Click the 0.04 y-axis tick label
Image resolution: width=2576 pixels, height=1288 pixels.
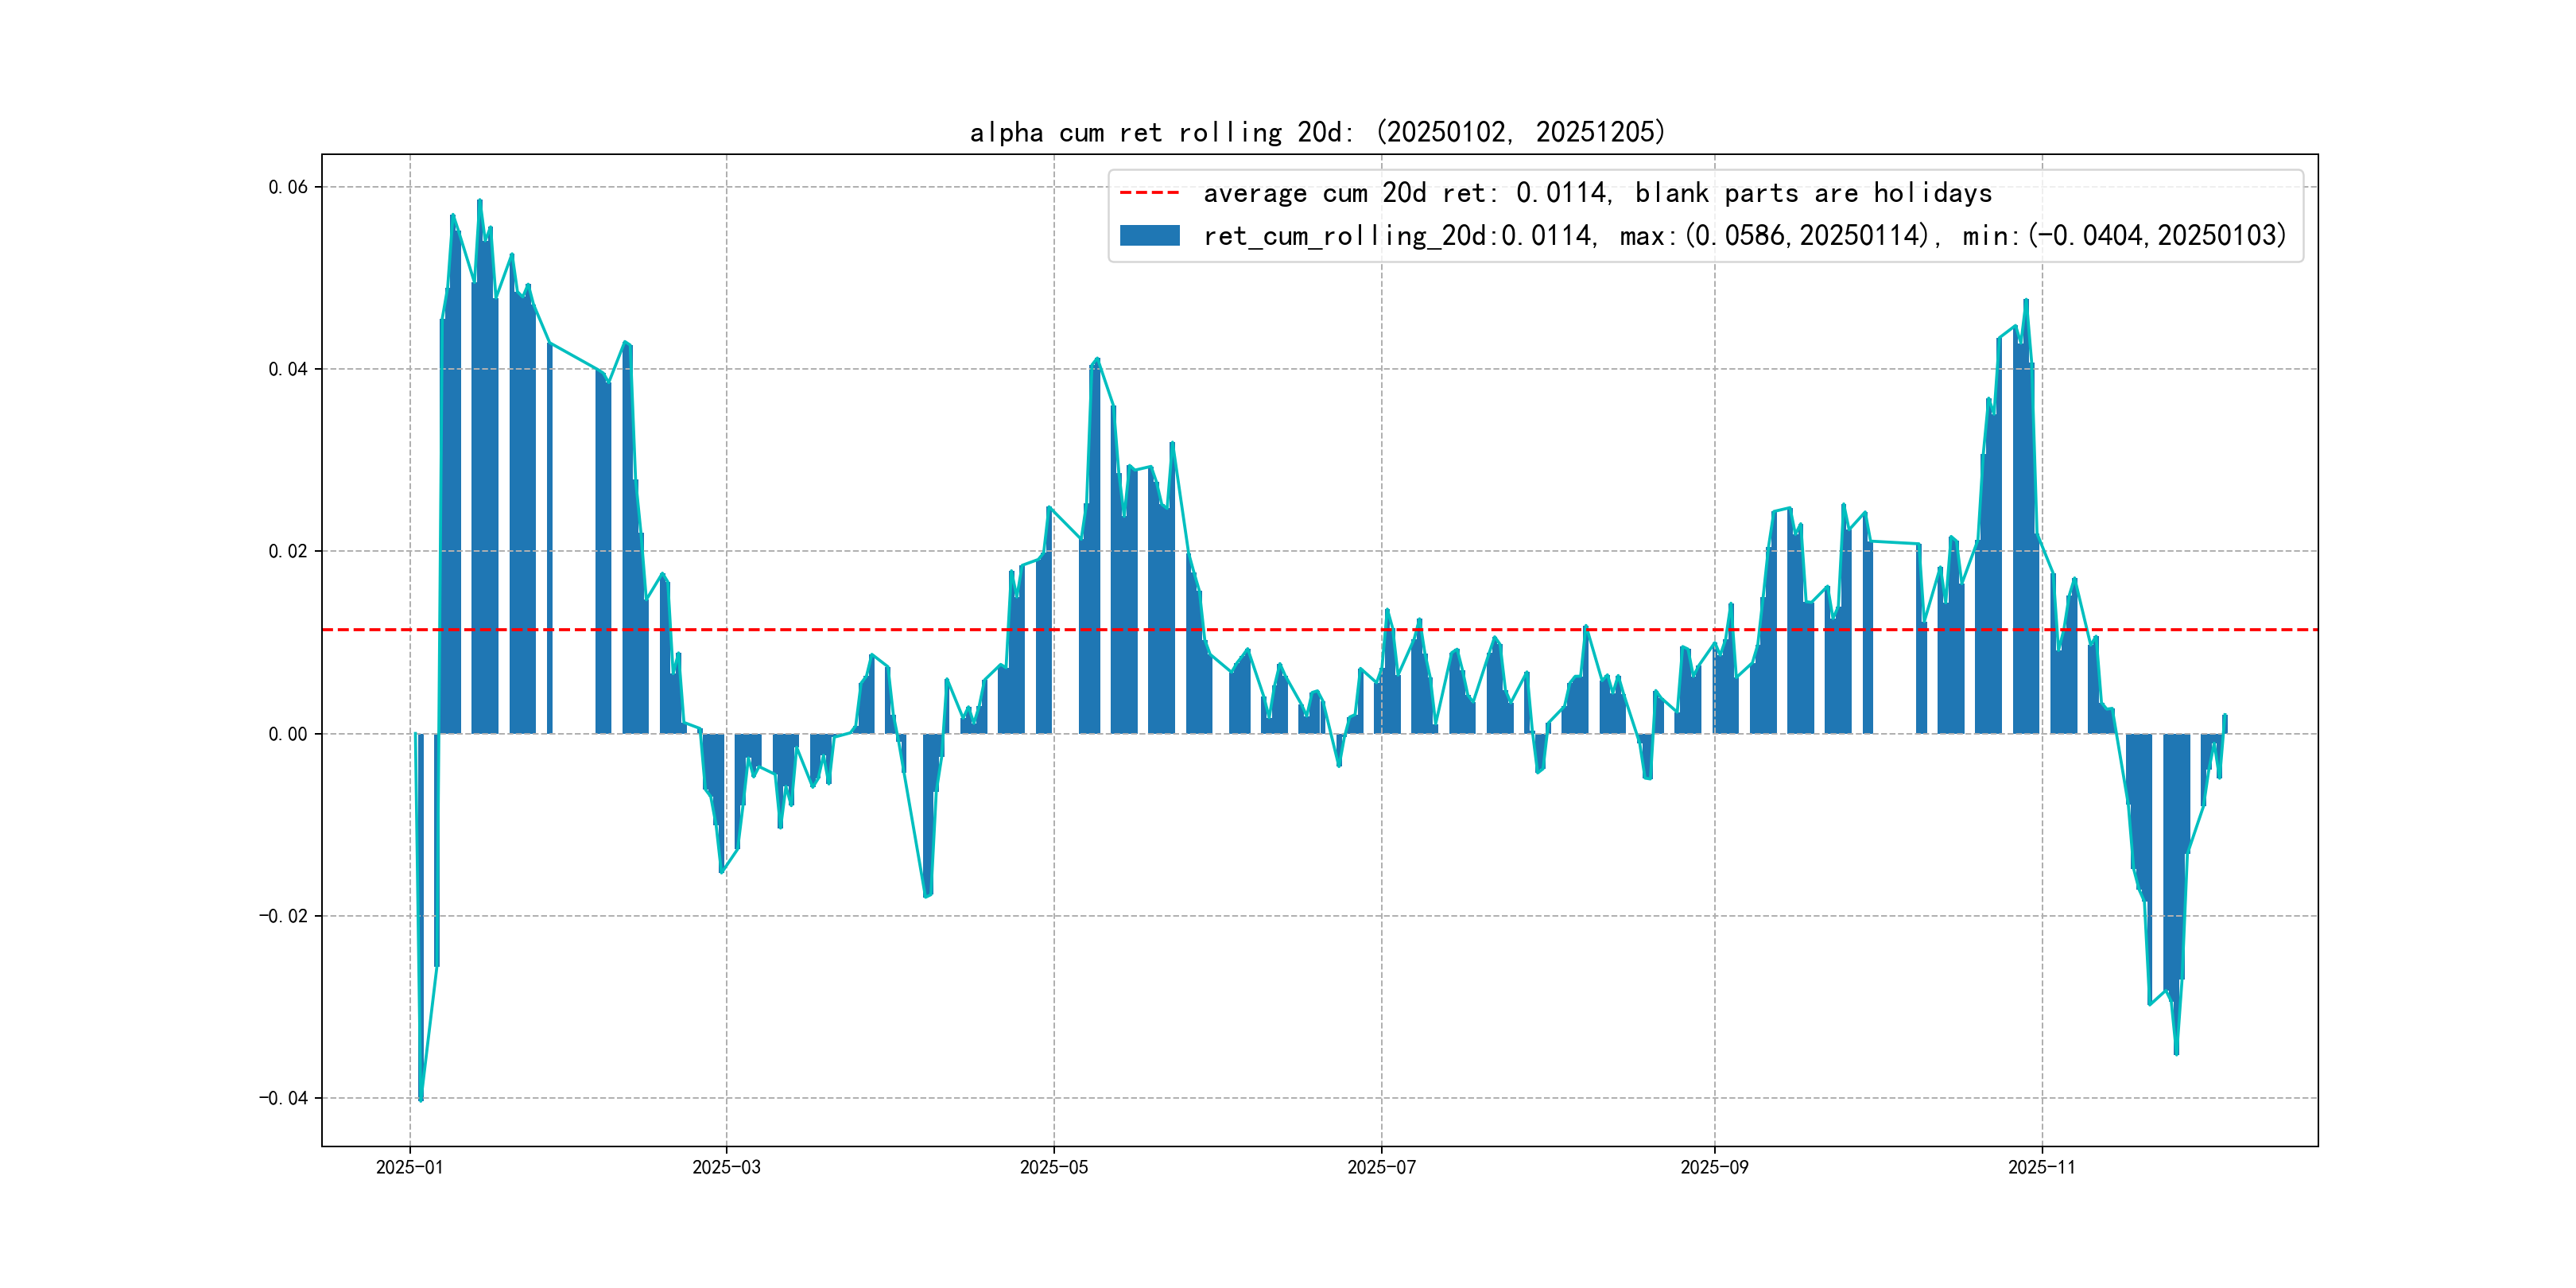tap(288, 369)
